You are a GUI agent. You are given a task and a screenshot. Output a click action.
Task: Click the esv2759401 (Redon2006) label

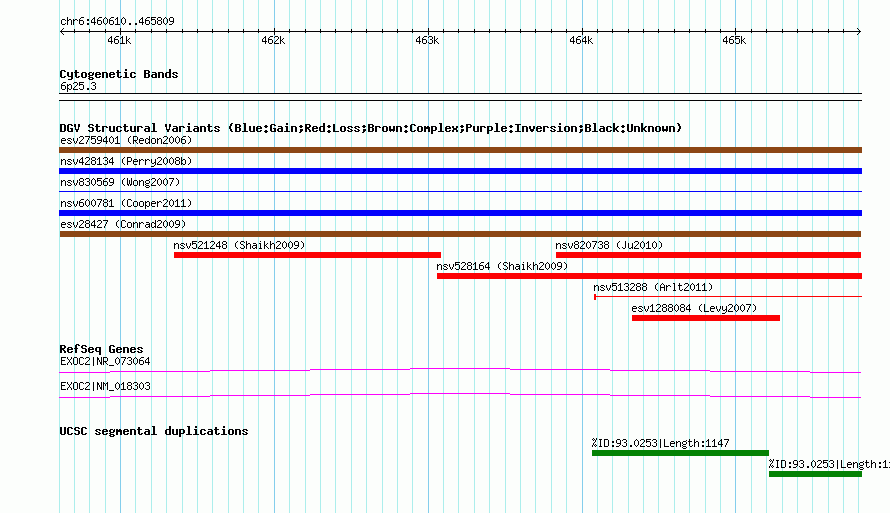[x=126, y=140]
